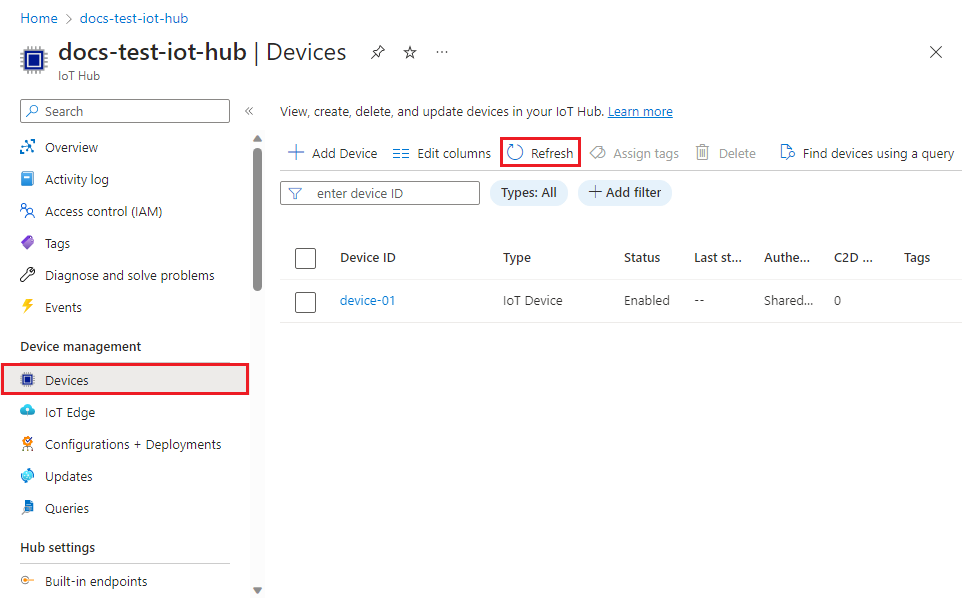Check the box for device-01
This screenshot has width=972, height=598.
point(306,301)
